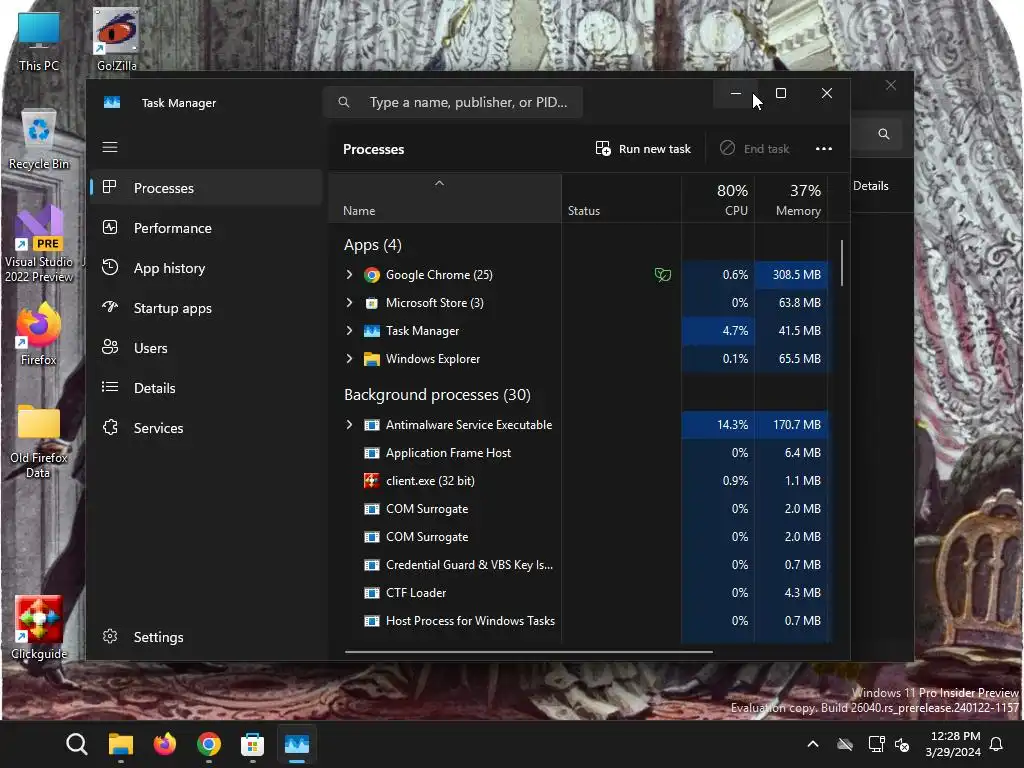Expand Antimalware Service Executable group
1024x768 pixels.
click(349, 425)
